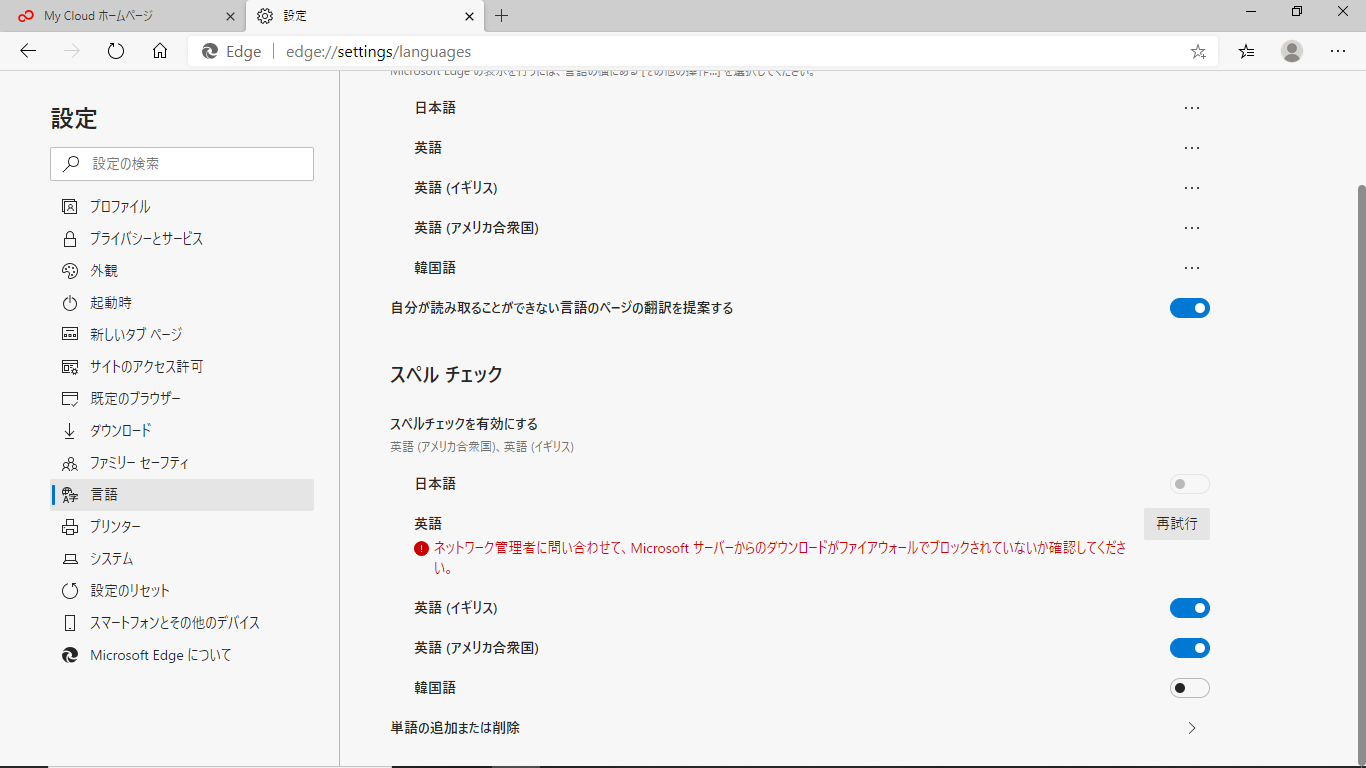Select 言語 in the settings sidebar
This screenshot has height=768, width=1366.
pyautogui.click(x=182, y=494)
